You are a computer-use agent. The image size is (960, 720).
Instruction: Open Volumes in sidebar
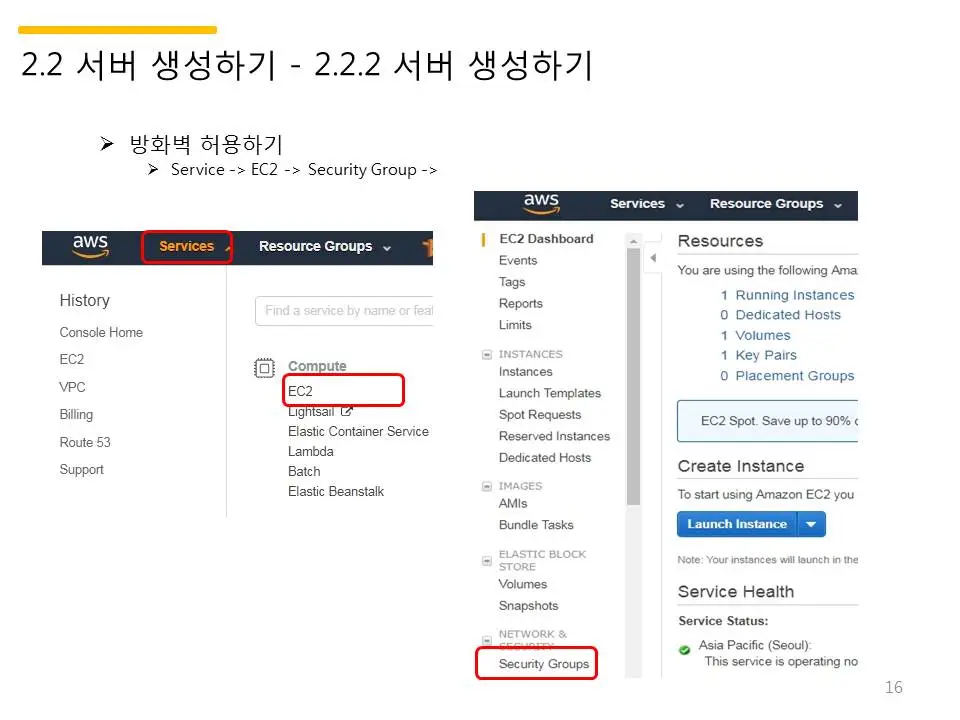pyautogui.click(x=523, y=584)
